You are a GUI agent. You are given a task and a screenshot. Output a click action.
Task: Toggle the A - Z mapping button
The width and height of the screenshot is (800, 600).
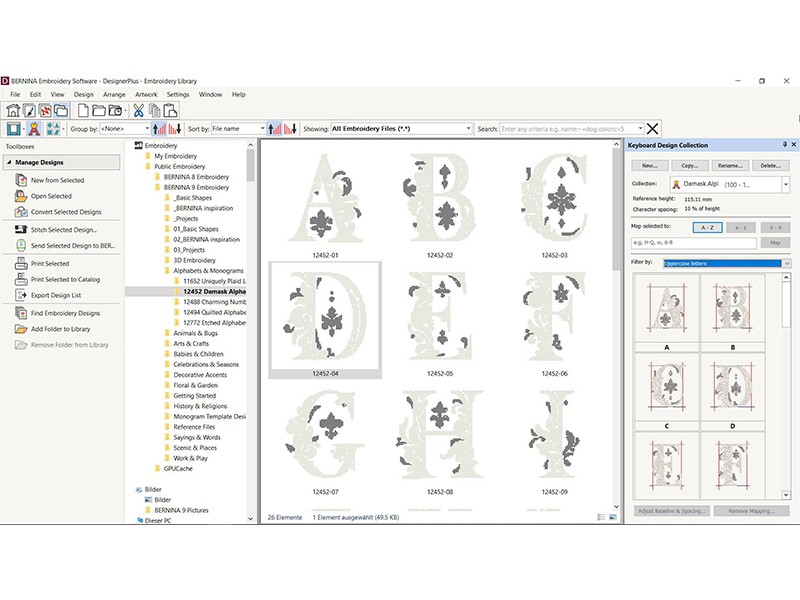[707, 227]
